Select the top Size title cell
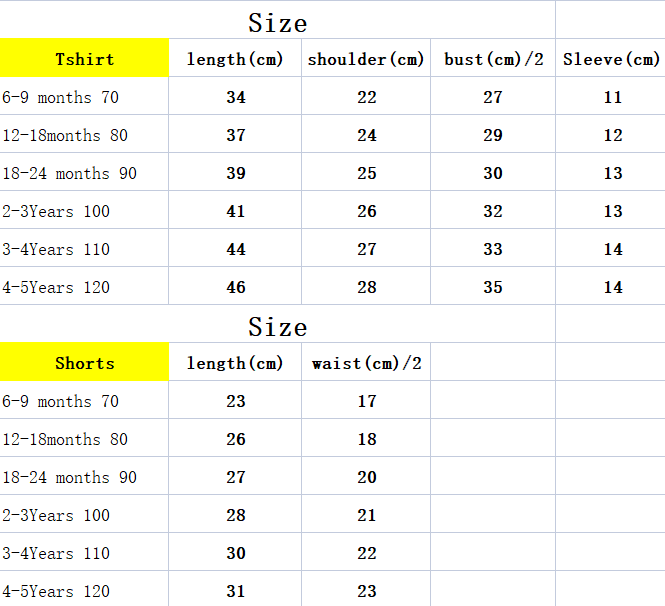The image size is (665, 606). pos(277,20)
